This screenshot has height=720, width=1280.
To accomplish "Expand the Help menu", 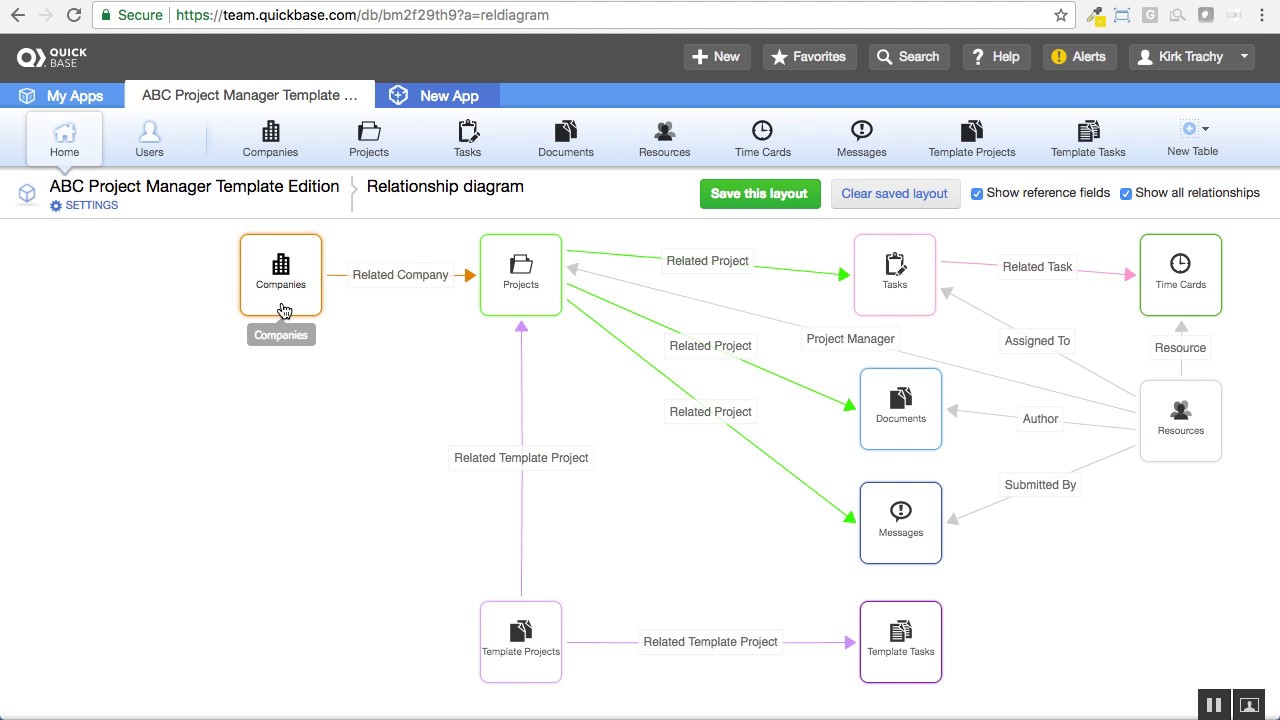I will pyautogui.click(x=995, y=57).
